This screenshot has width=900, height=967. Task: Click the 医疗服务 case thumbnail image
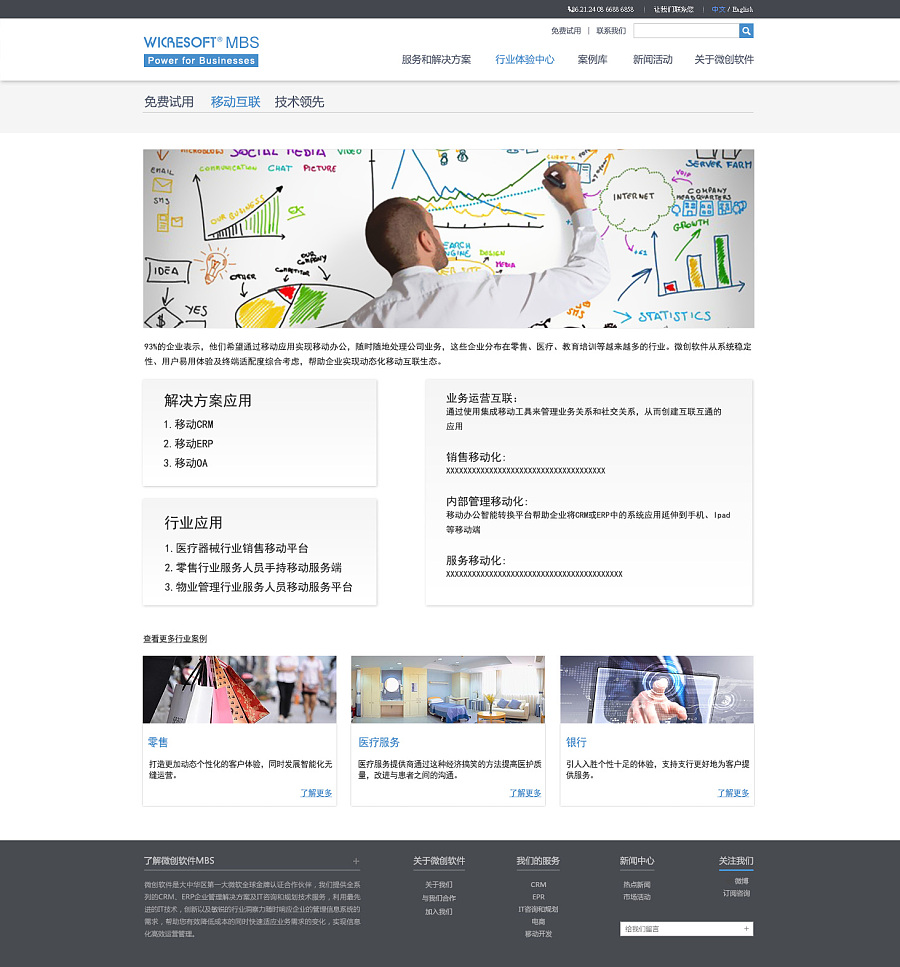pos(448,689)
